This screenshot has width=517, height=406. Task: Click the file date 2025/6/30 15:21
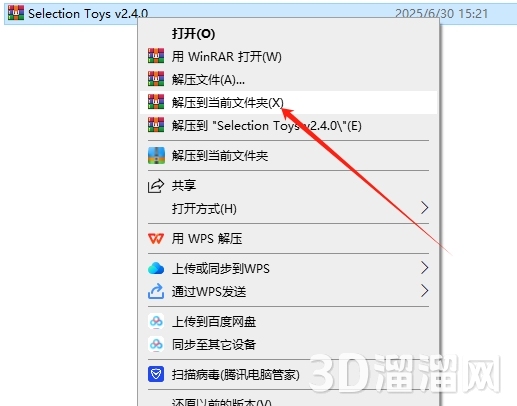point(441,14)
